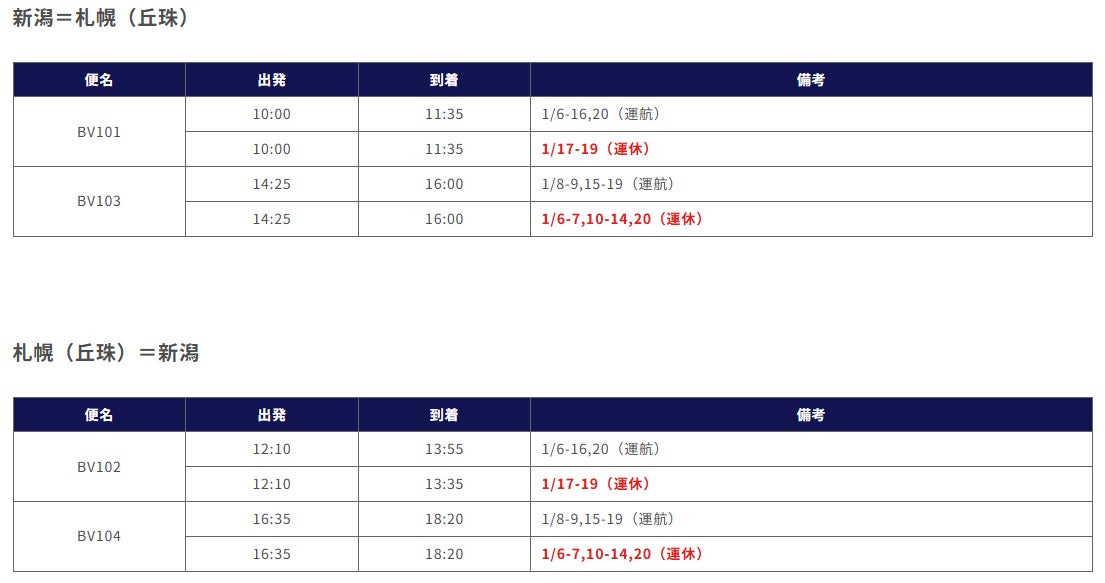Click the BV102 flight name cell

(x=99, y=467)
